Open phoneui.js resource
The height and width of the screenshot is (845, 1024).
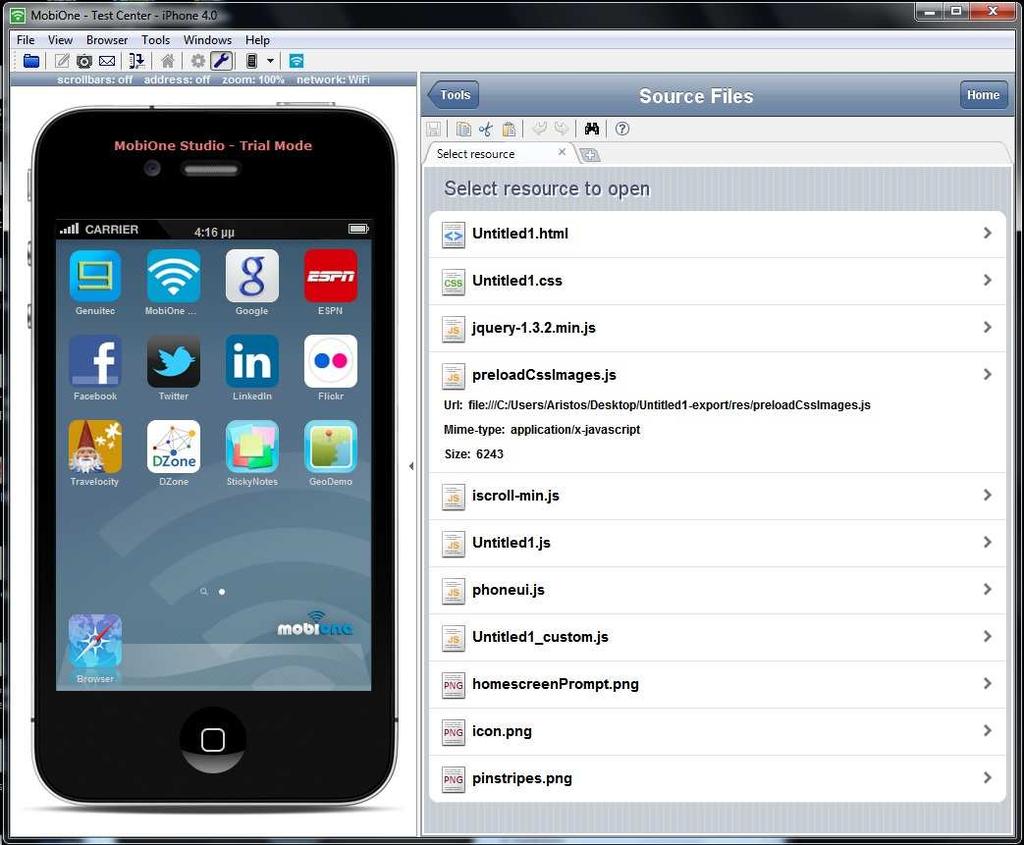coord(716,590)
